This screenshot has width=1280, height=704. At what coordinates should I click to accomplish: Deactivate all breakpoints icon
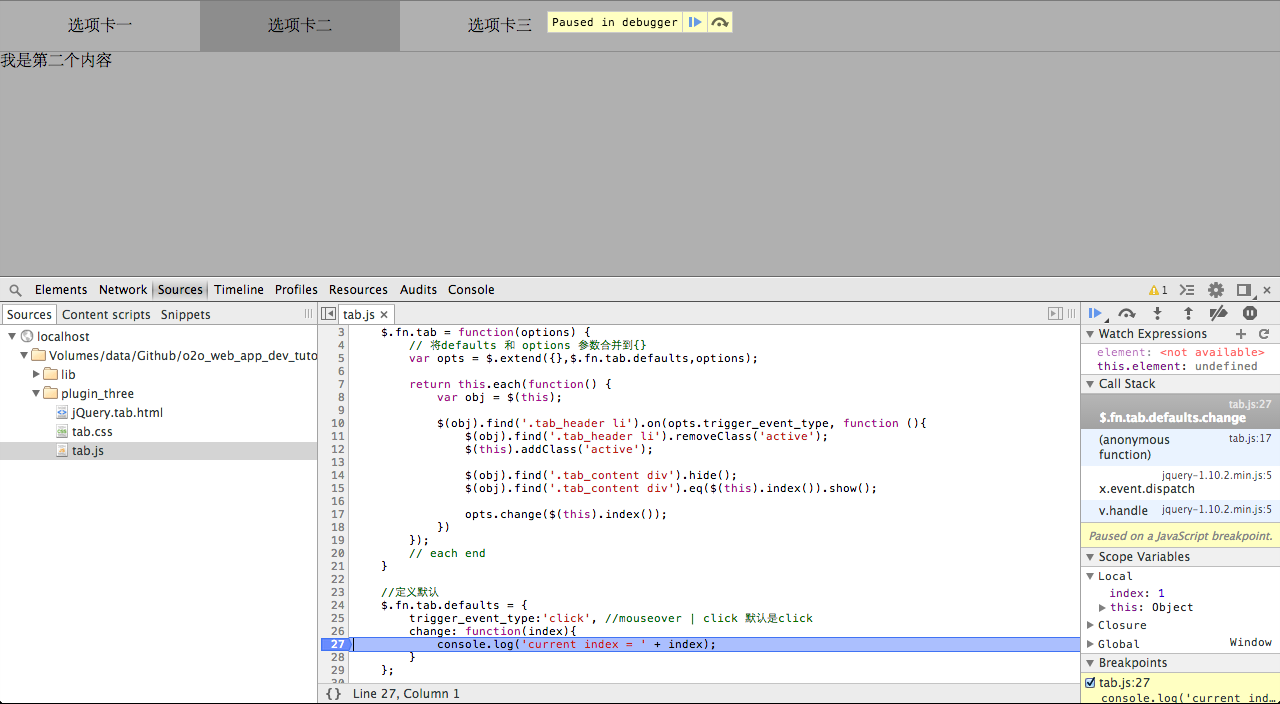(x=1218, y=314)
